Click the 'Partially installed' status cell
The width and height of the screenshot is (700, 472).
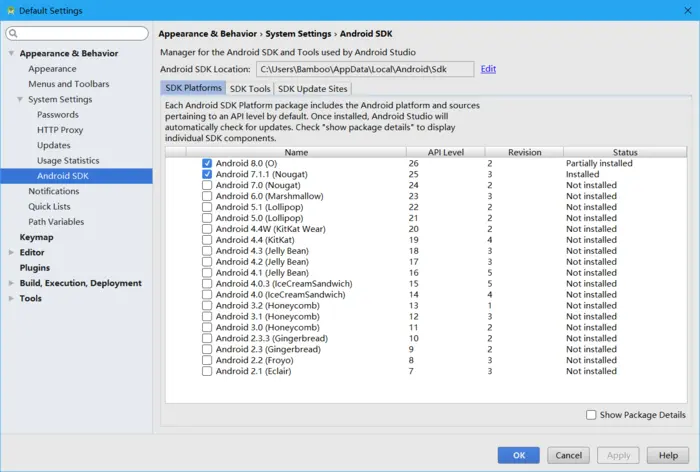coord(599,163)
